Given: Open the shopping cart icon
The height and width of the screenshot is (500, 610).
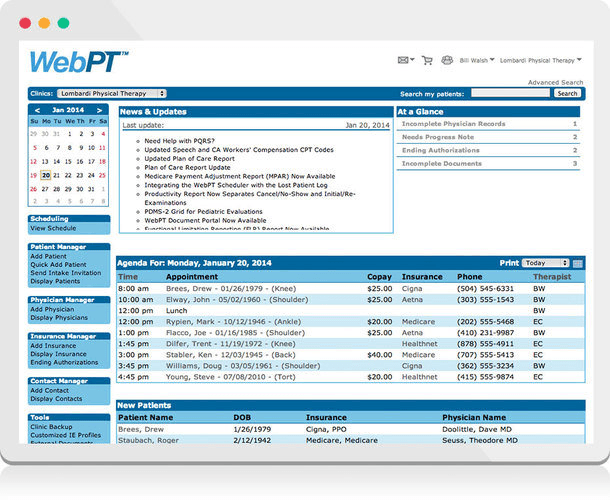Looking at the screenshot, I should tap(427, 60).
